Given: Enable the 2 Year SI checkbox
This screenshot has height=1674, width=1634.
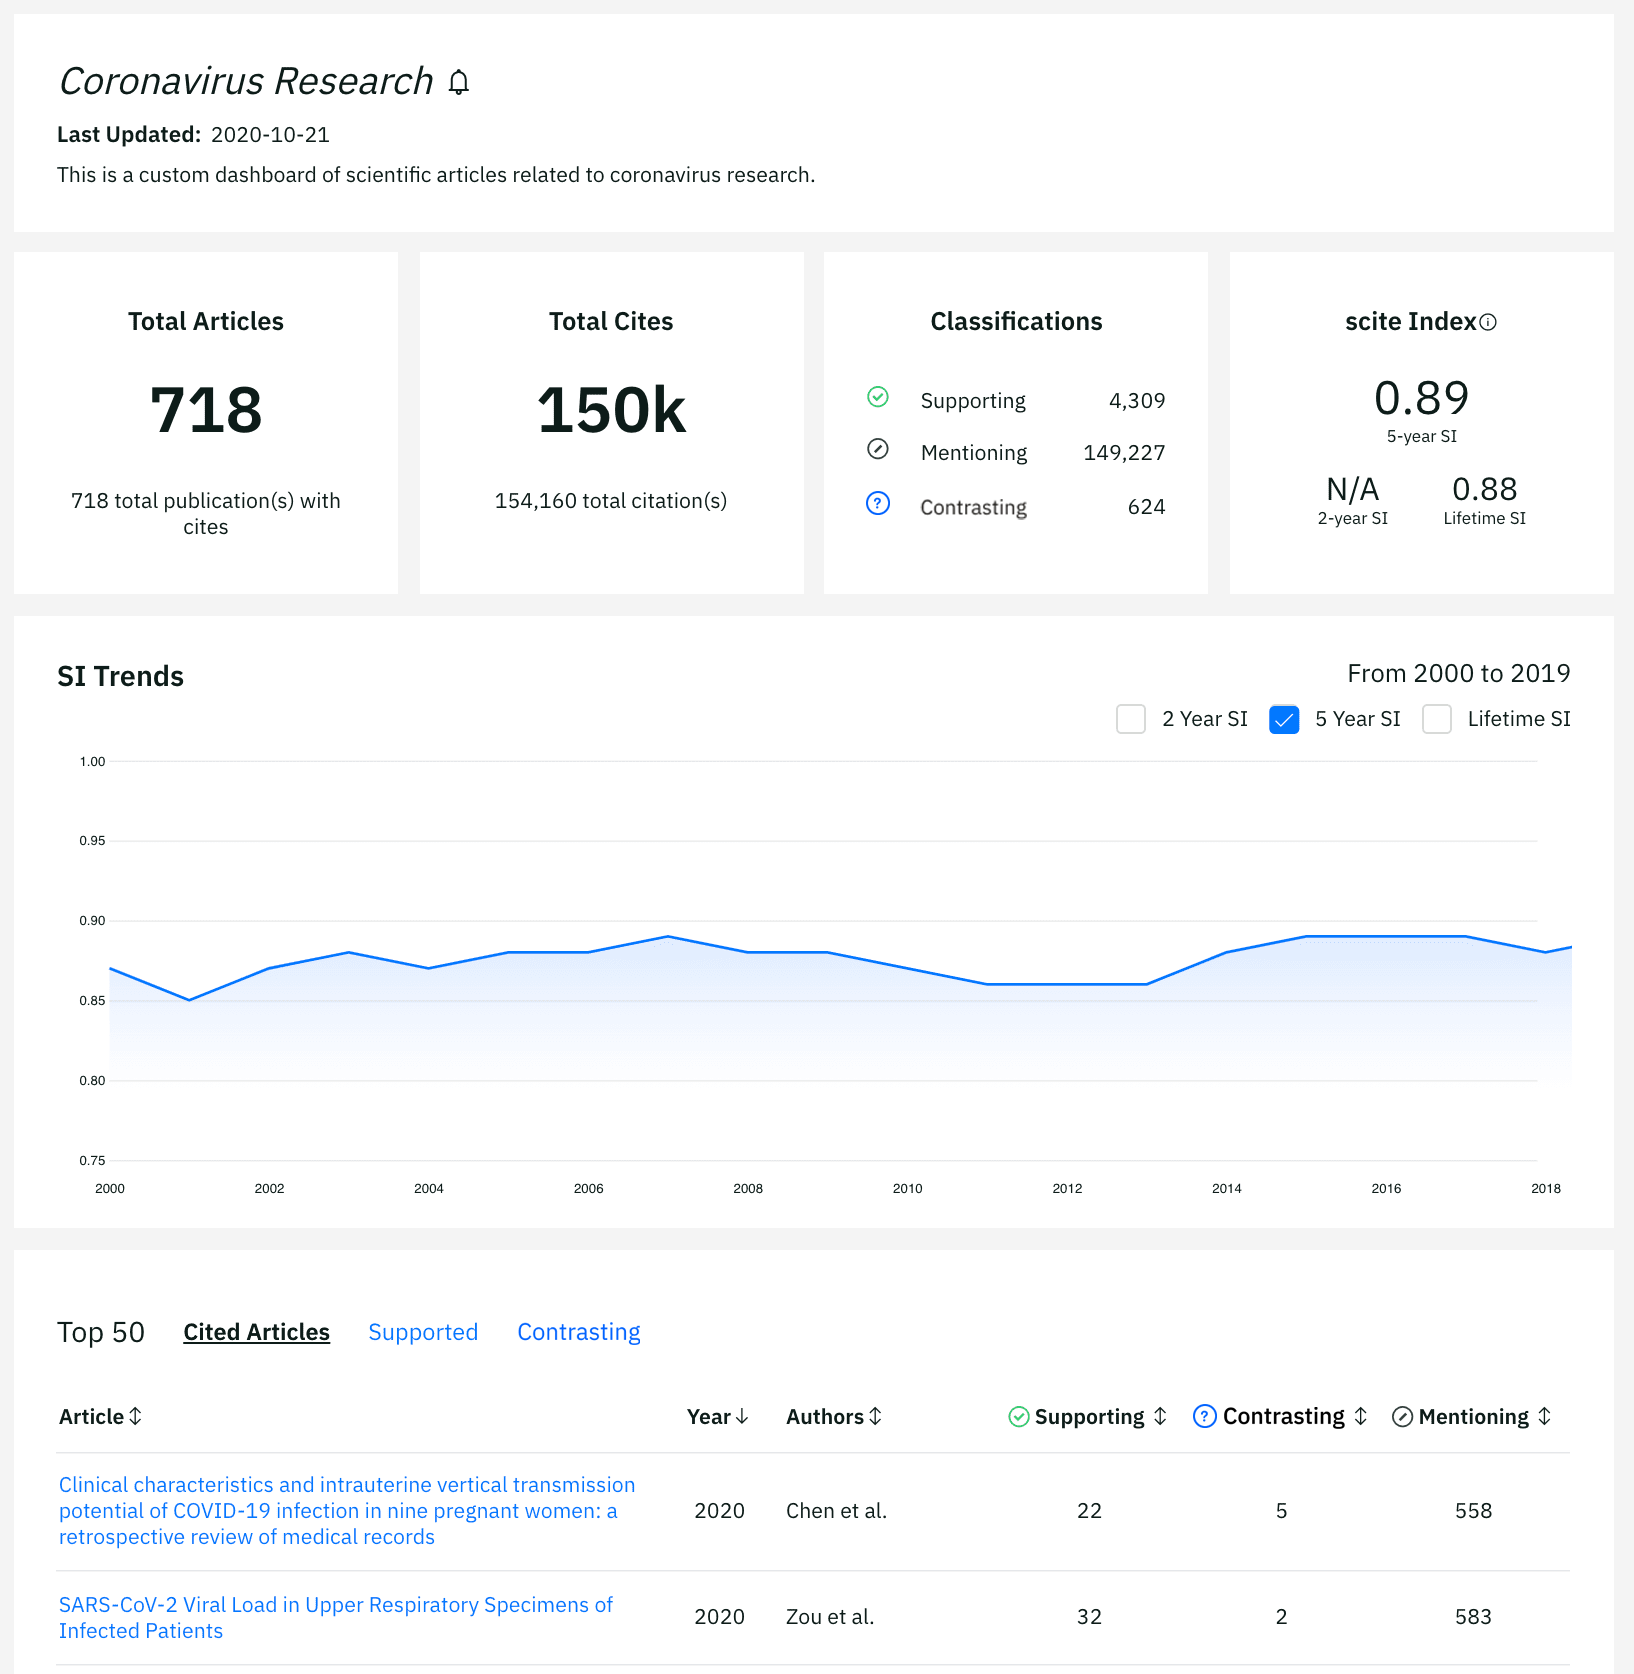Looking at the screenshot, I should point(1130,719).
